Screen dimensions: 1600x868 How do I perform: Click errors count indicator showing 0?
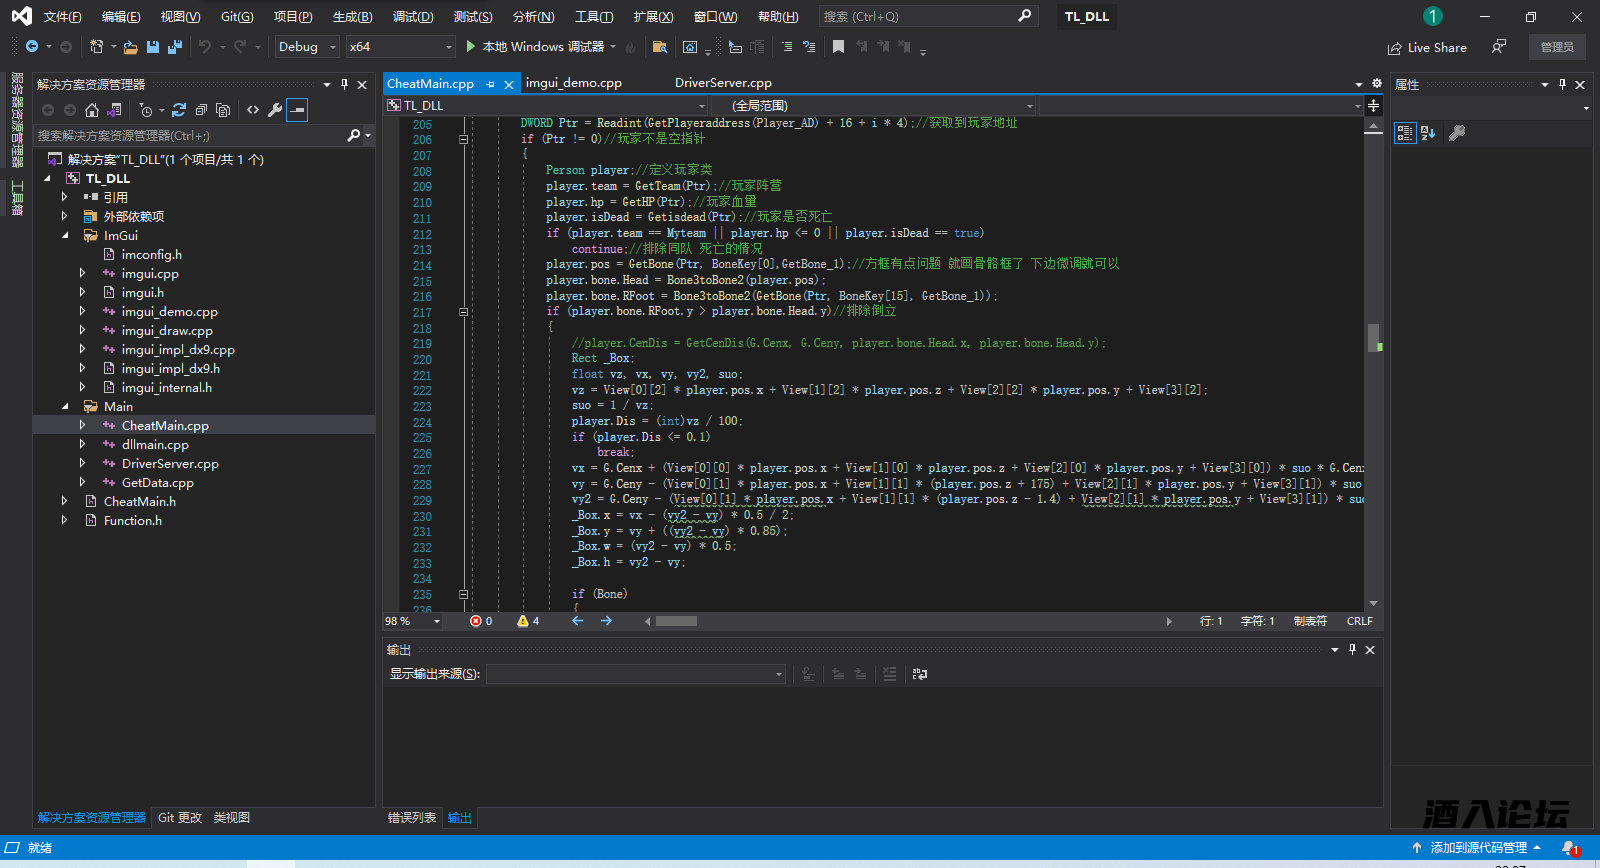tap(481, 621)
